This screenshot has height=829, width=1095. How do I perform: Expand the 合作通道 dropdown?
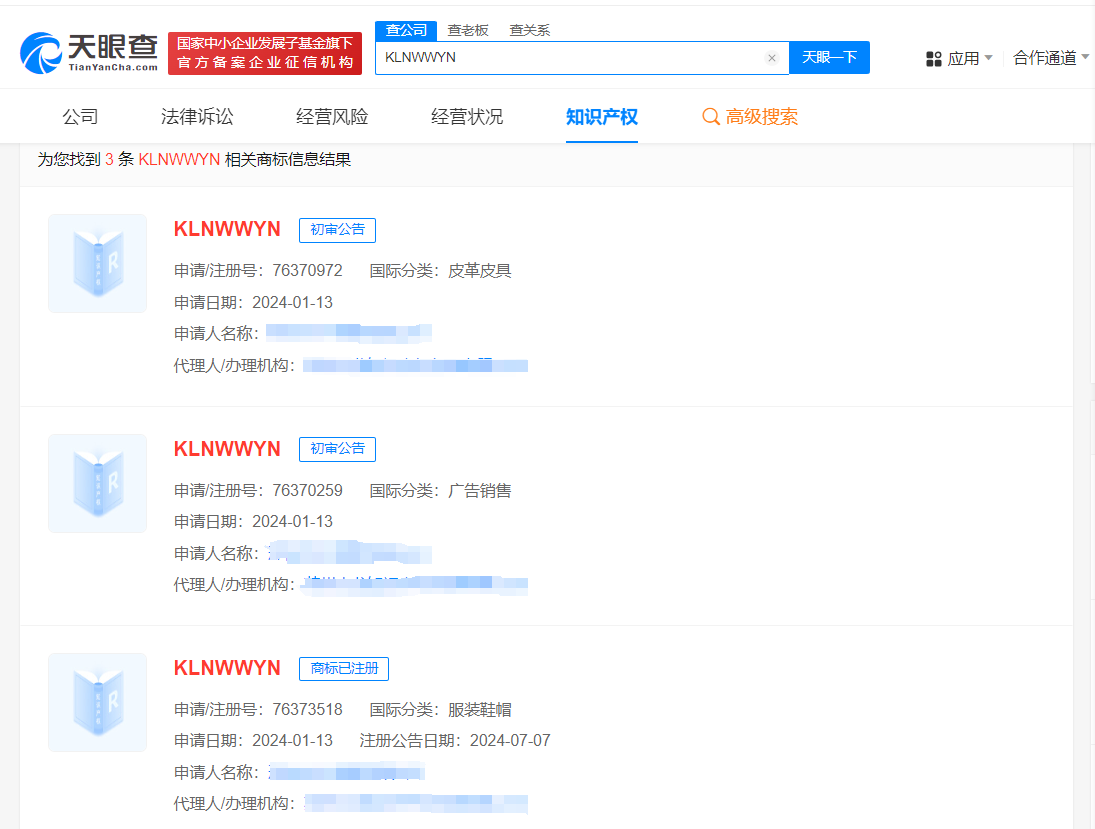[x=1044, y=59]
